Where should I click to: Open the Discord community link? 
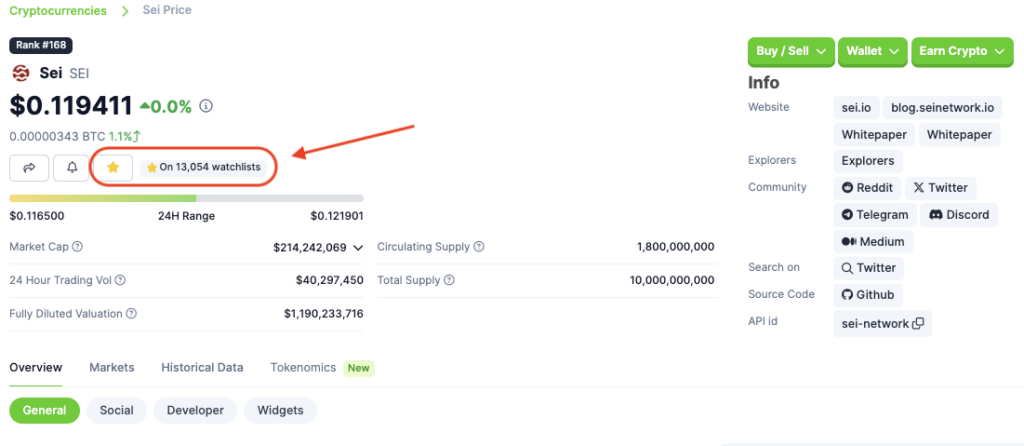959,215
